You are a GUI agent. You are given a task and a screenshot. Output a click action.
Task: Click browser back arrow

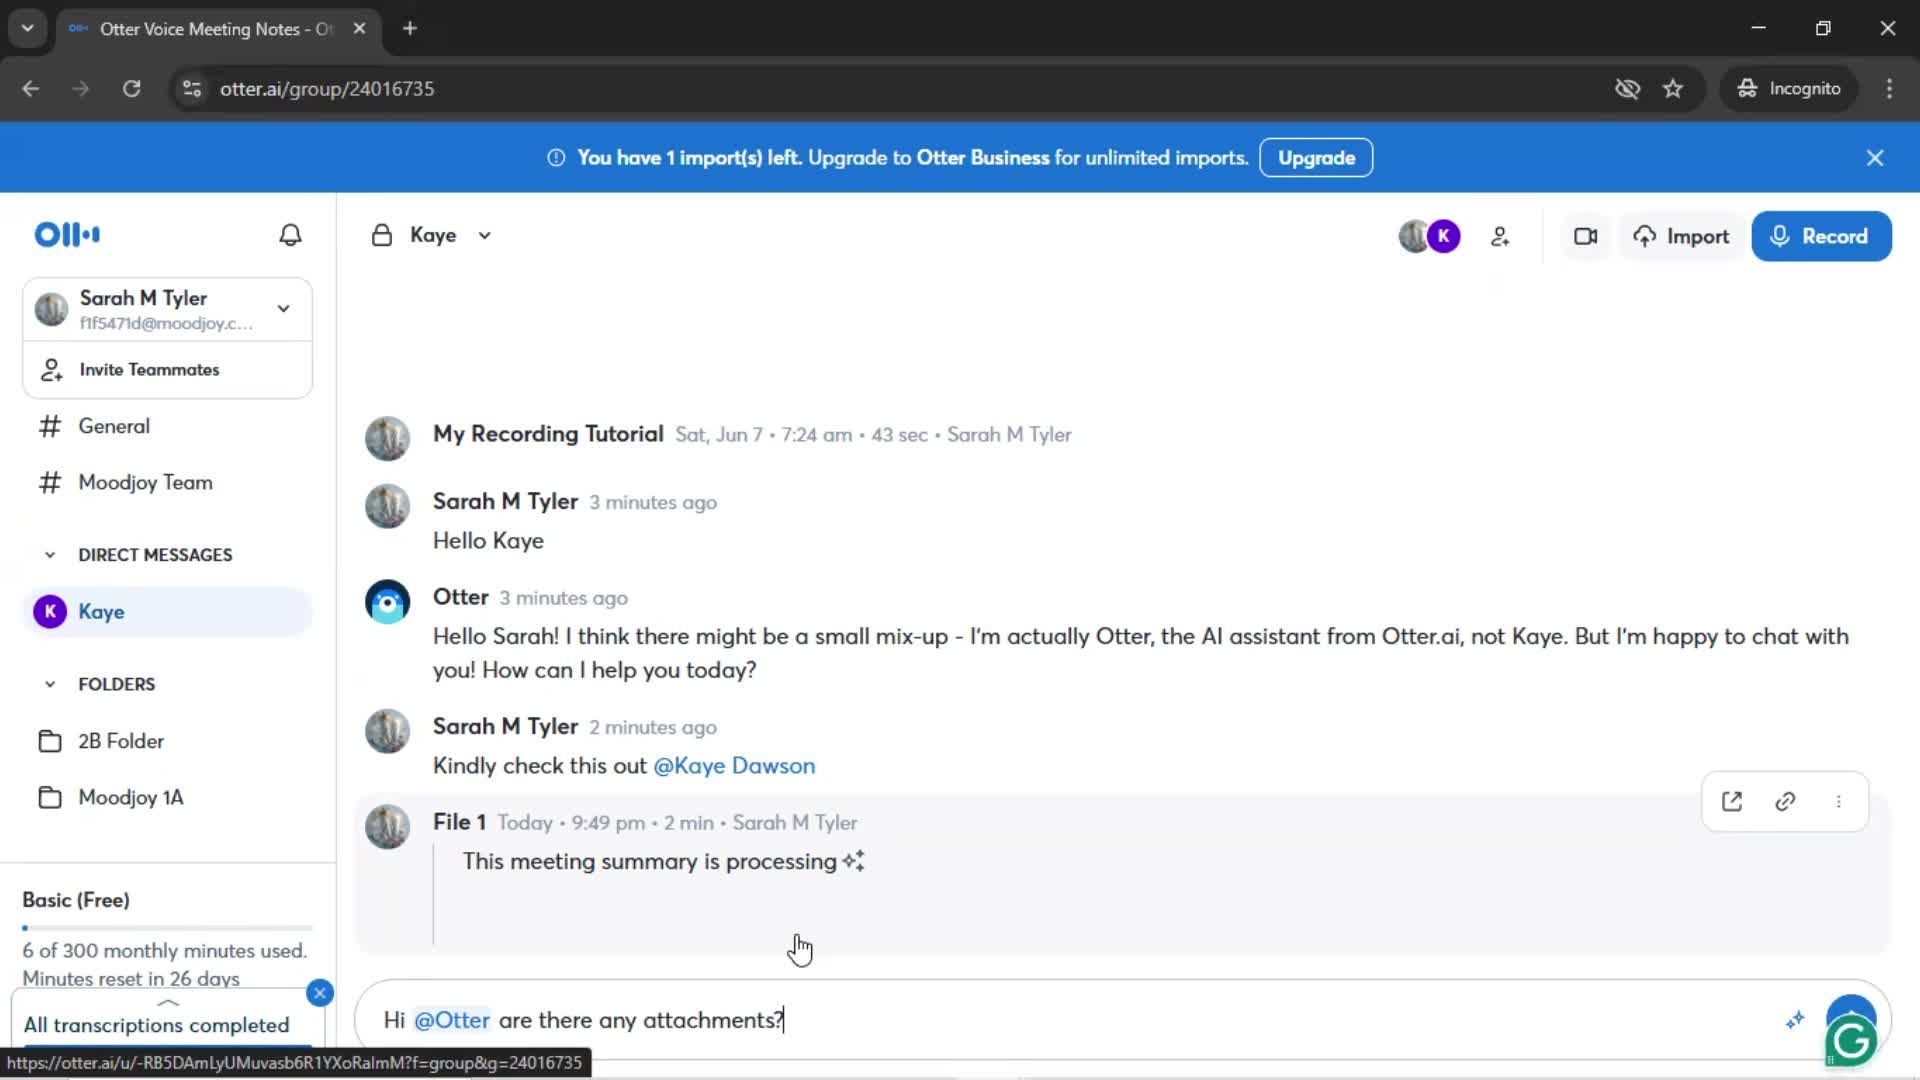pos(31,89)
